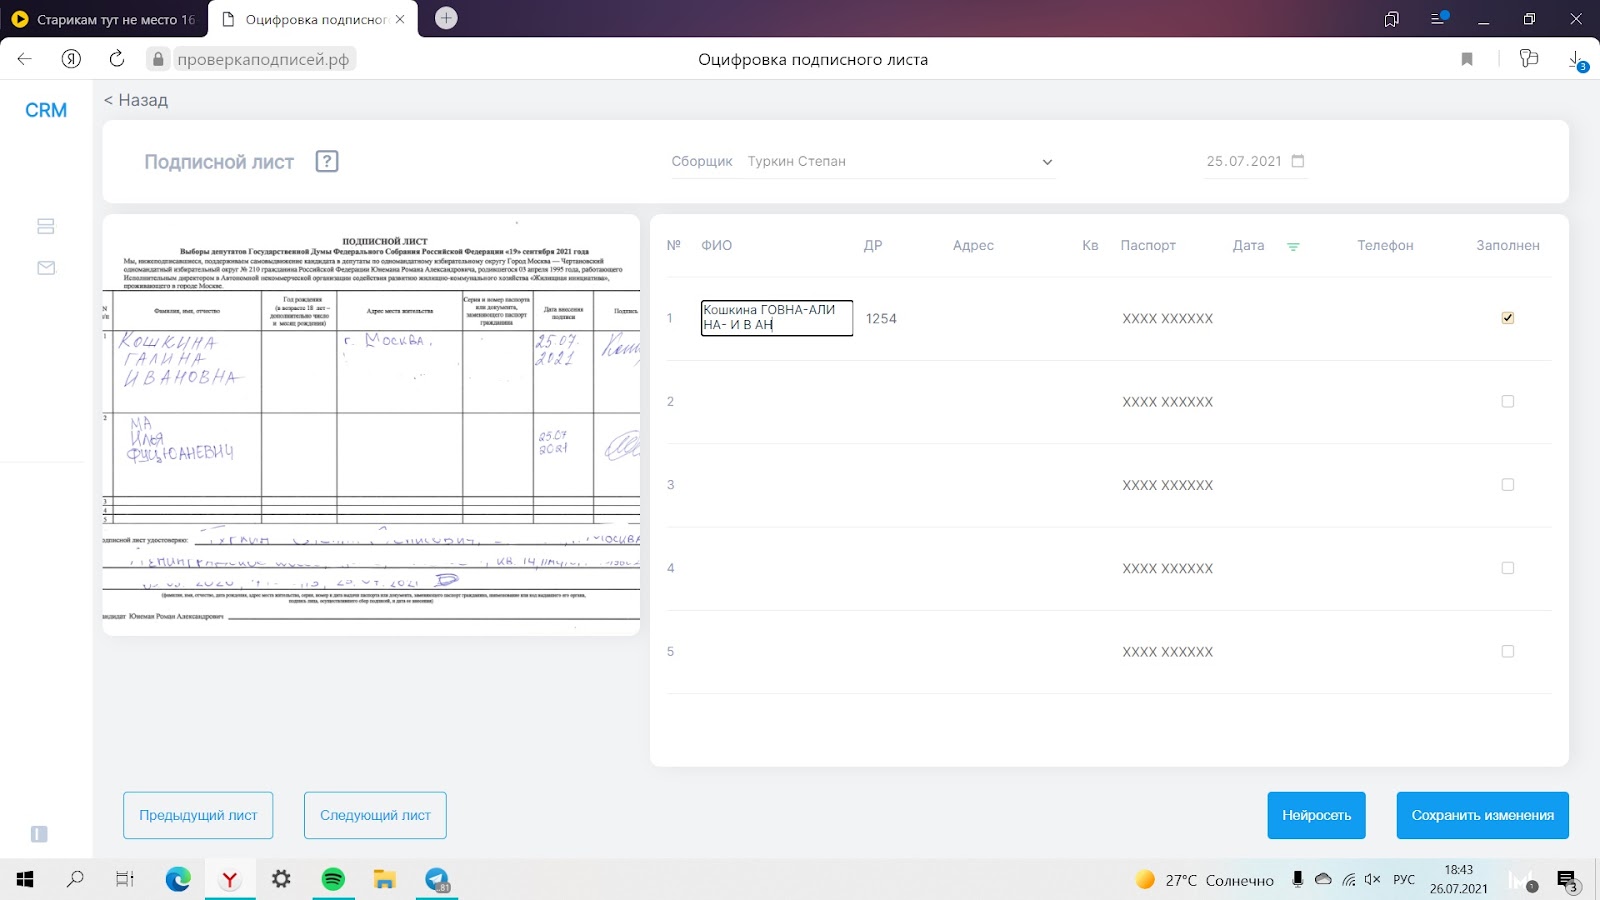Untick Заполнен checkbox in row 1
1600x900 pixels.
coord(1508,318)
